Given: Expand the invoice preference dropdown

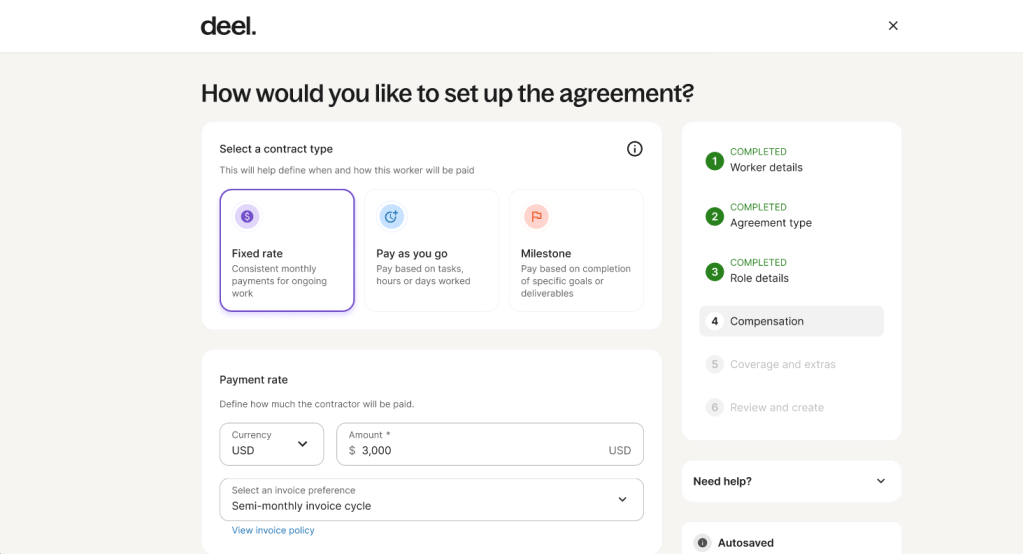Looking at the screenshot, I should 431,499.
